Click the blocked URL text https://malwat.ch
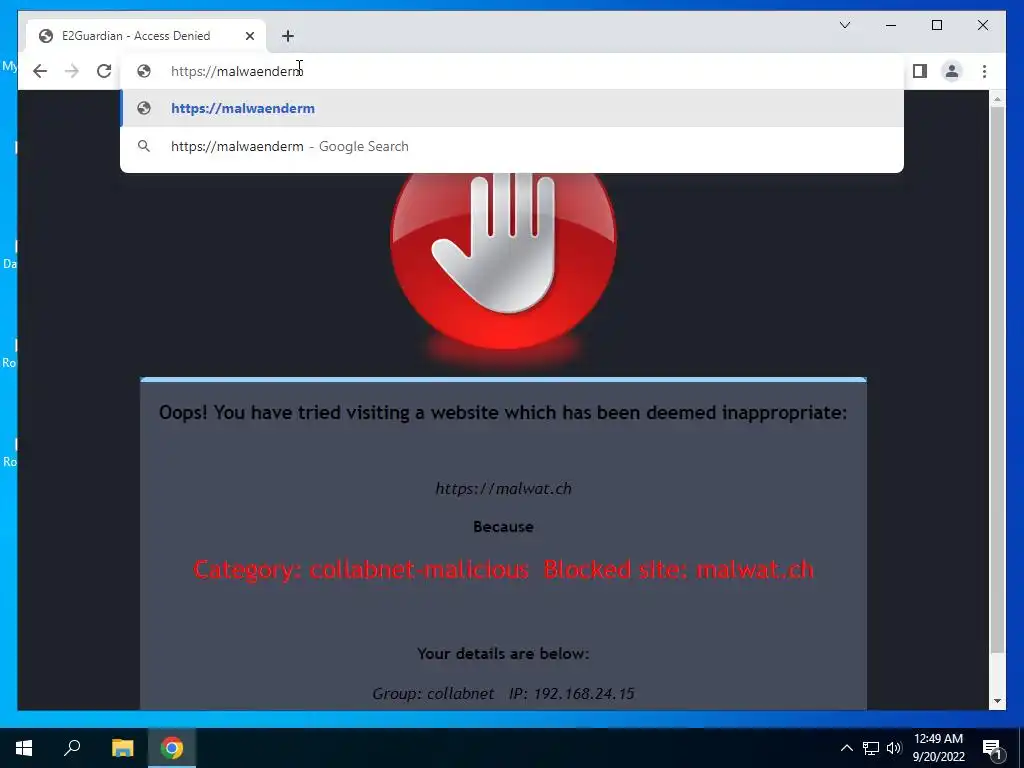Screen dimensions: 1024x768 pyautogui.click(x=504, y=488)
